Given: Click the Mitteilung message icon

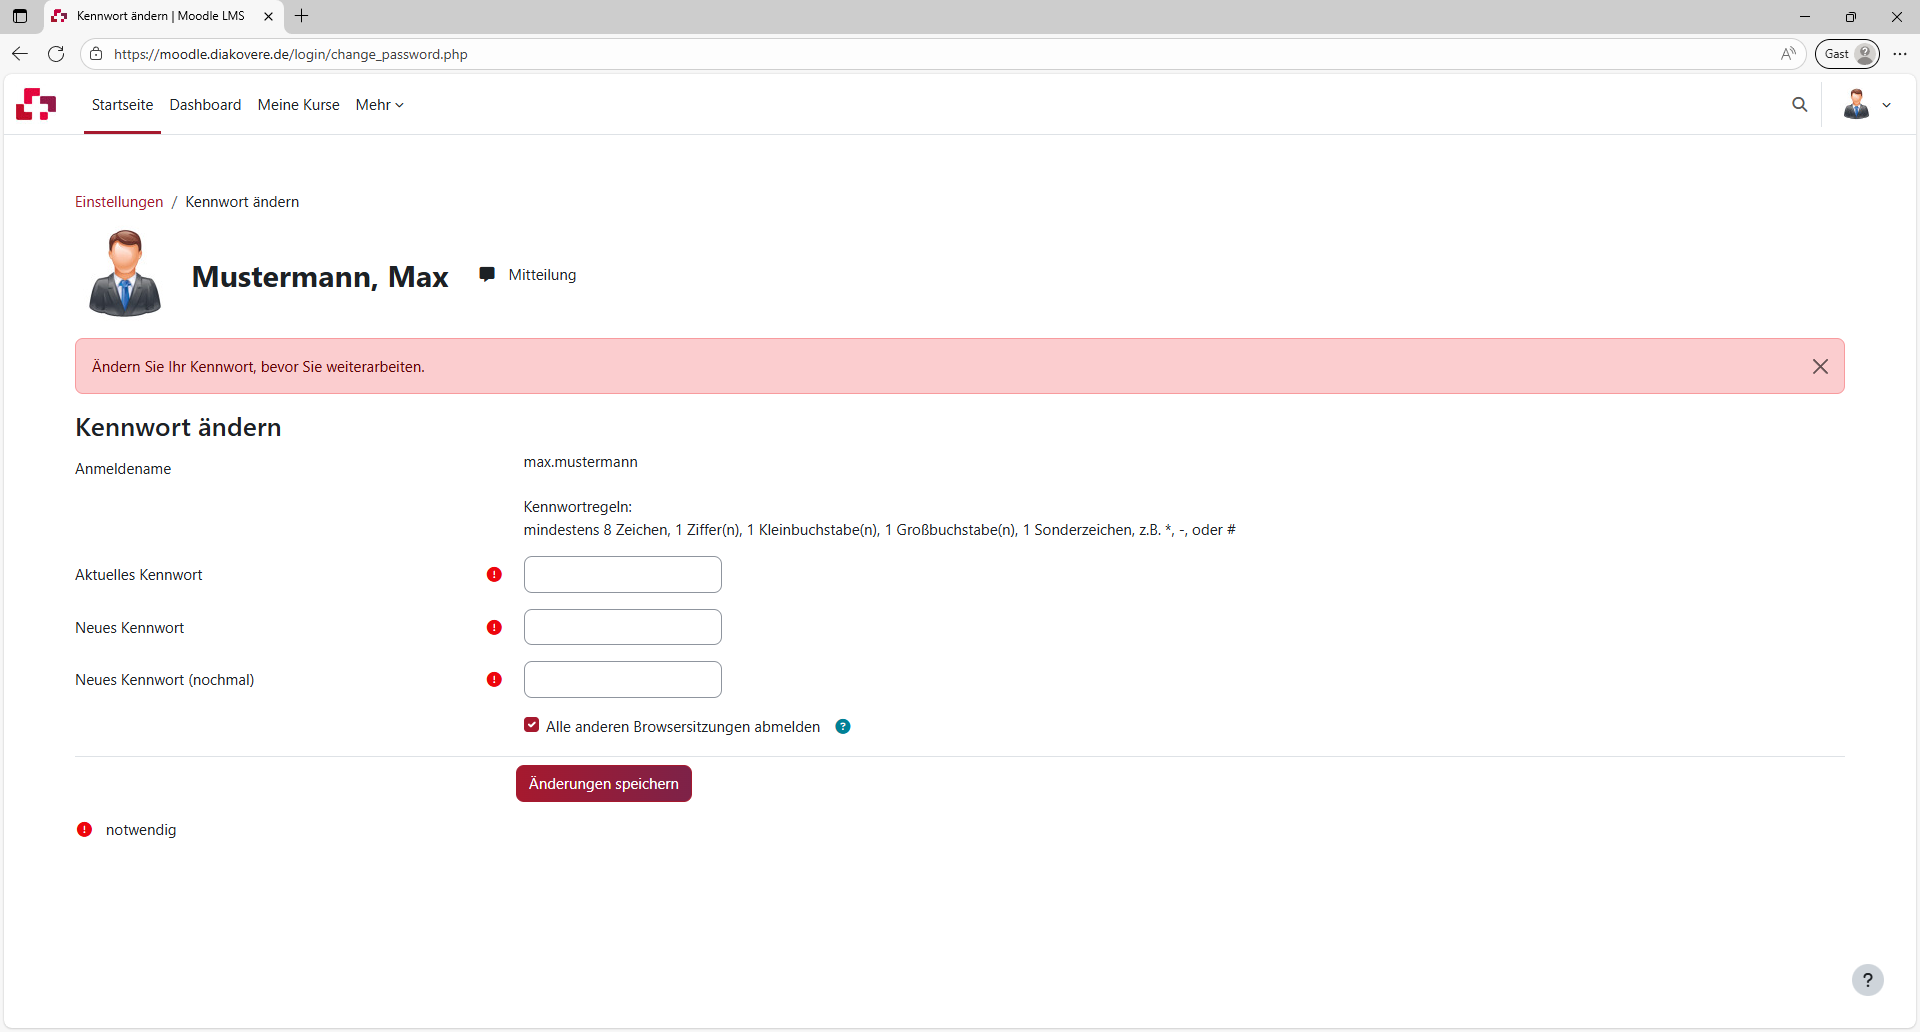Looking at the screenshot, I should tap(487, 275).
